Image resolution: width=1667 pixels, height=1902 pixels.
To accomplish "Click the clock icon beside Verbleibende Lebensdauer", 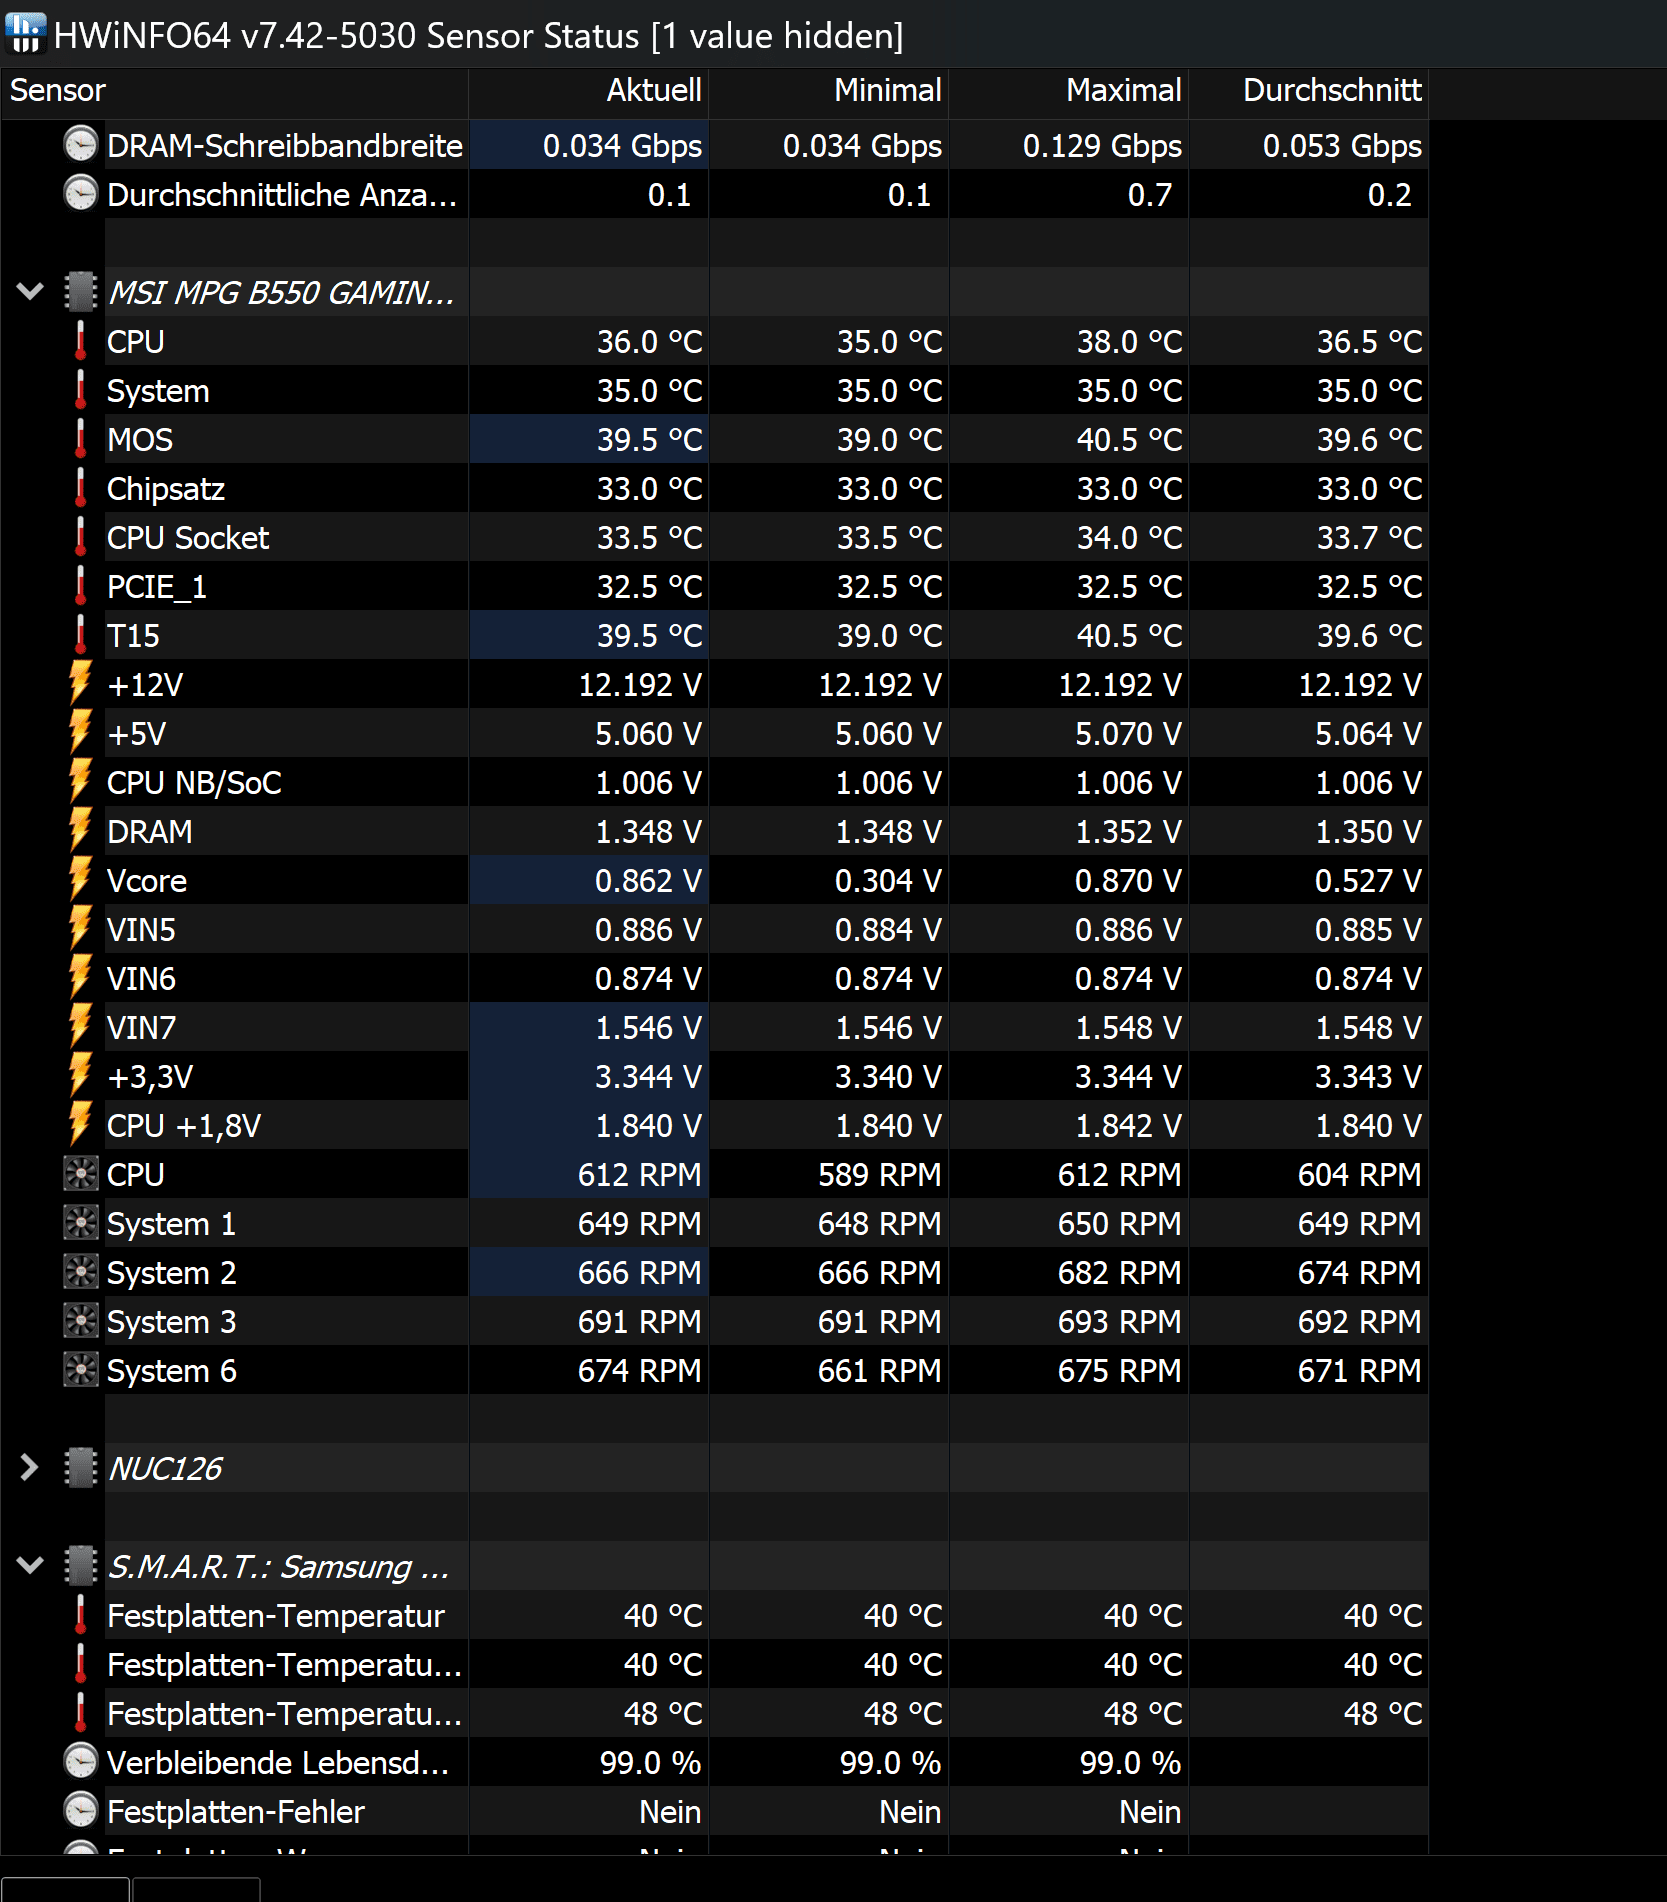I will pyautogui.click(x=80, y=1762).
